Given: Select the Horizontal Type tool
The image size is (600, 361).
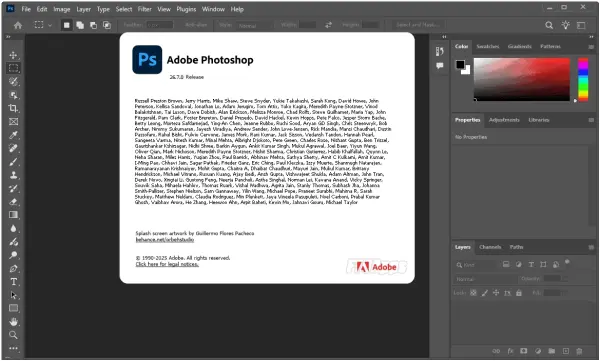Looking at the screenshot, I should point(13,282).
